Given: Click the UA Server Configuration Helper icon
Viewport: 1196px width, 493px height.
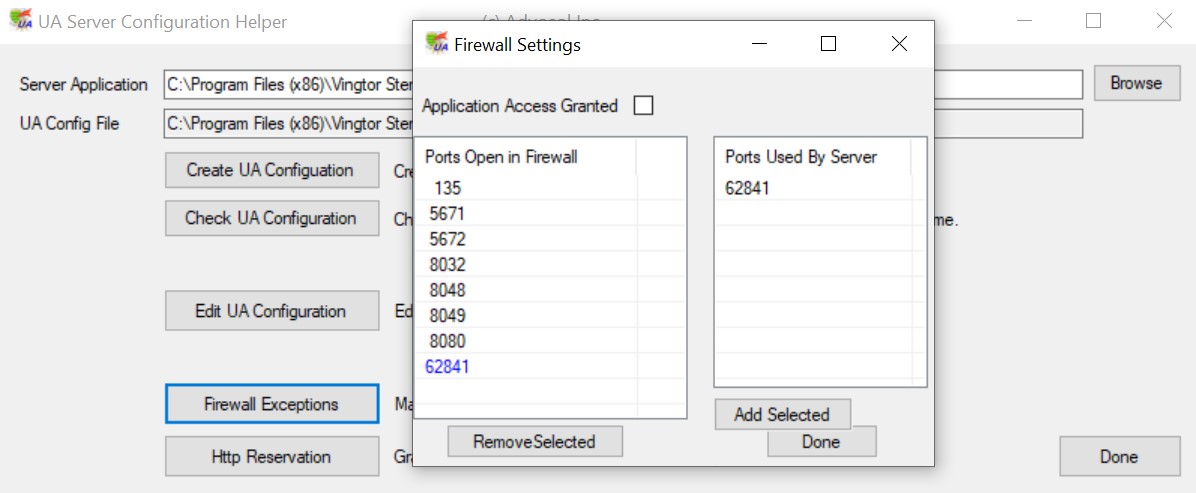Looking at the screenshot, I should (x=20, y=21).
